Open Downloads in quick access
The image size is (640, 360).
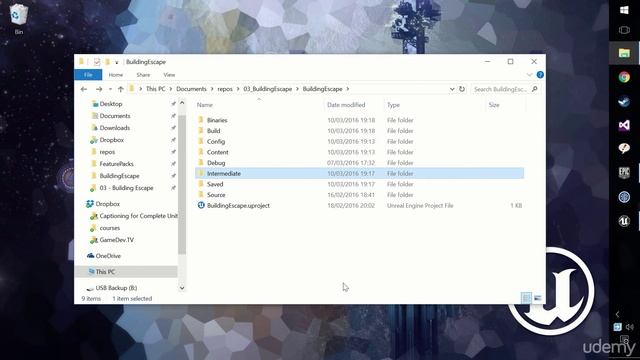coord(114,128)
